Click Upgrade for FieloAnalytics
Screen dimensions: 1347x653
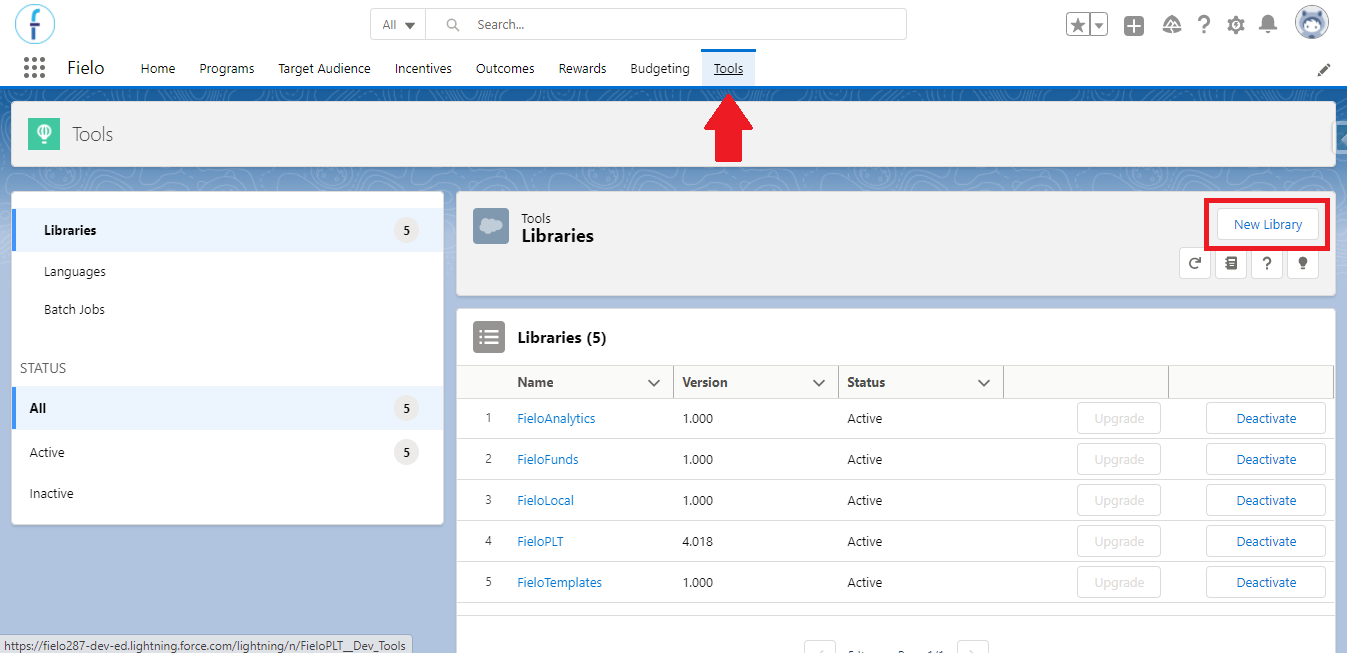(1119, 418)
